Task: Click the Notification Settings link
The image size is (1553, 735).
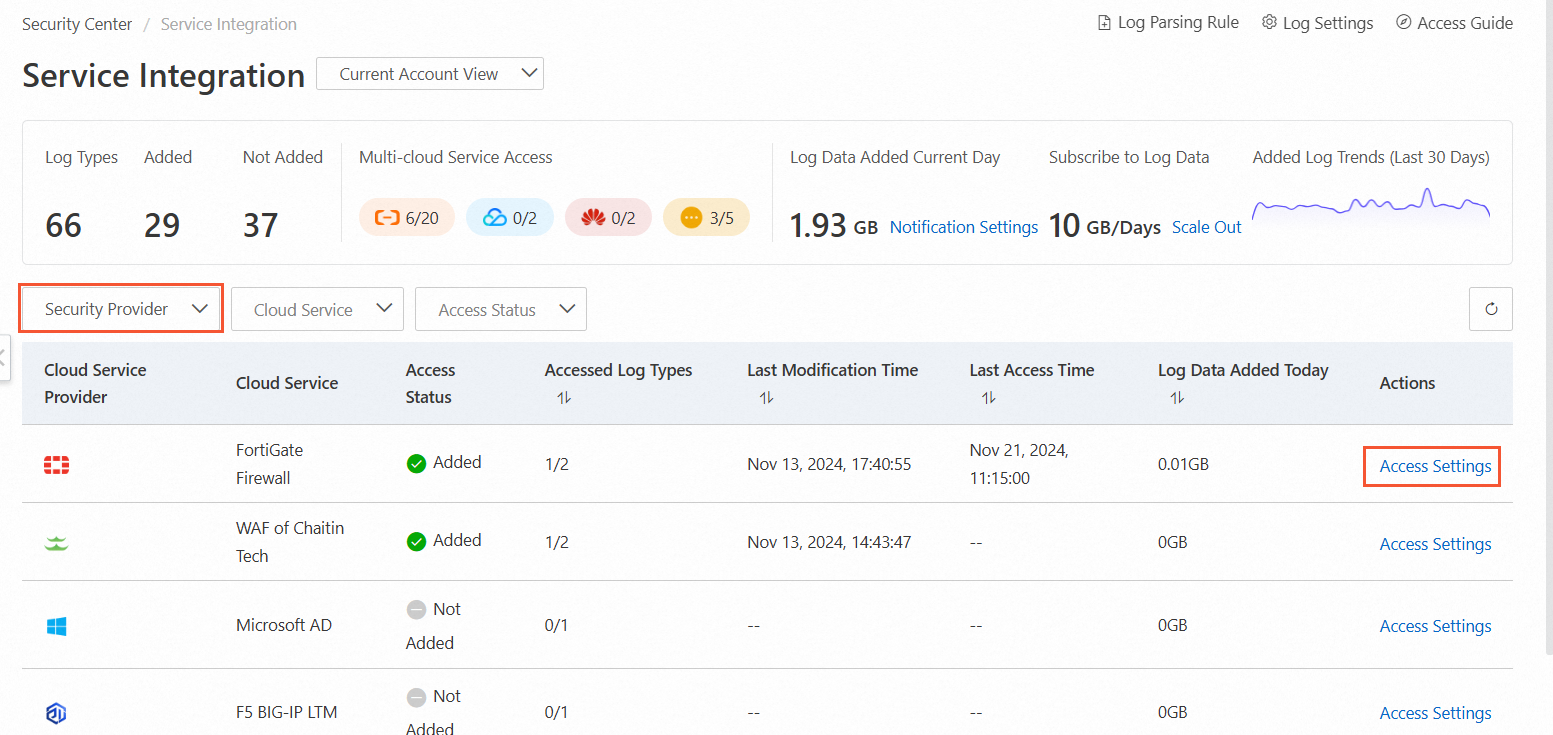Action: click(963, 227)
